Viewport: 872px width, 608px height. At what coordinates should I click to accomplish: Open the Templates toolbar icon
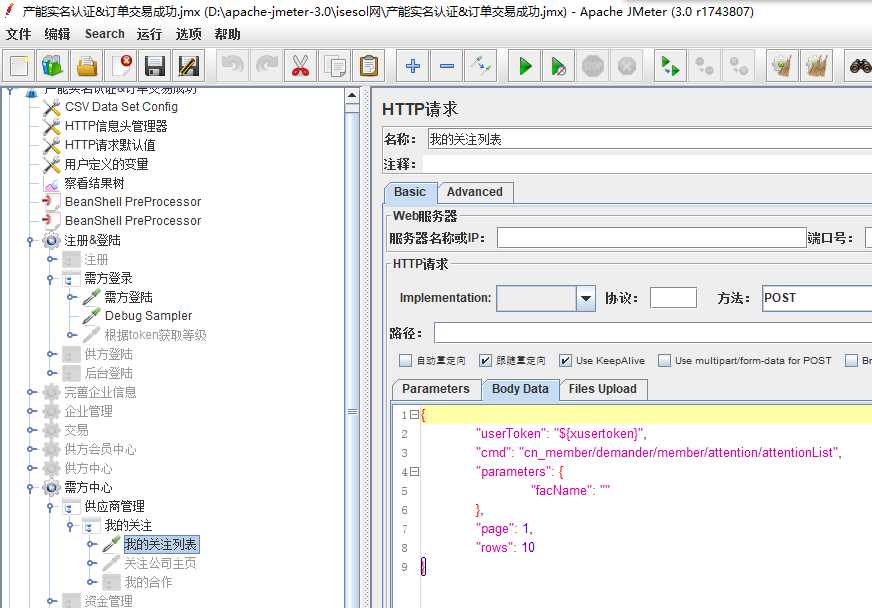coord(53,66)
